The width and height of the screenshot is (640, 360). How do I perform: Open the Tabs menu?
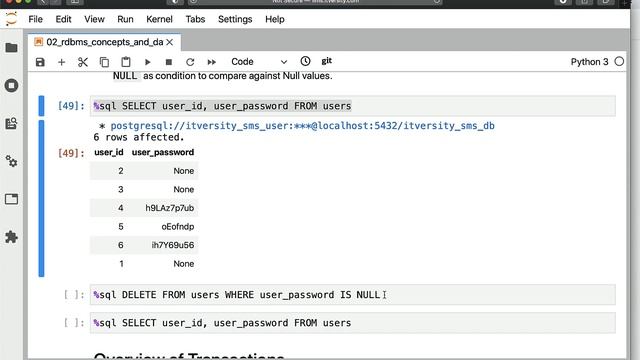click(x=195, y=19)
